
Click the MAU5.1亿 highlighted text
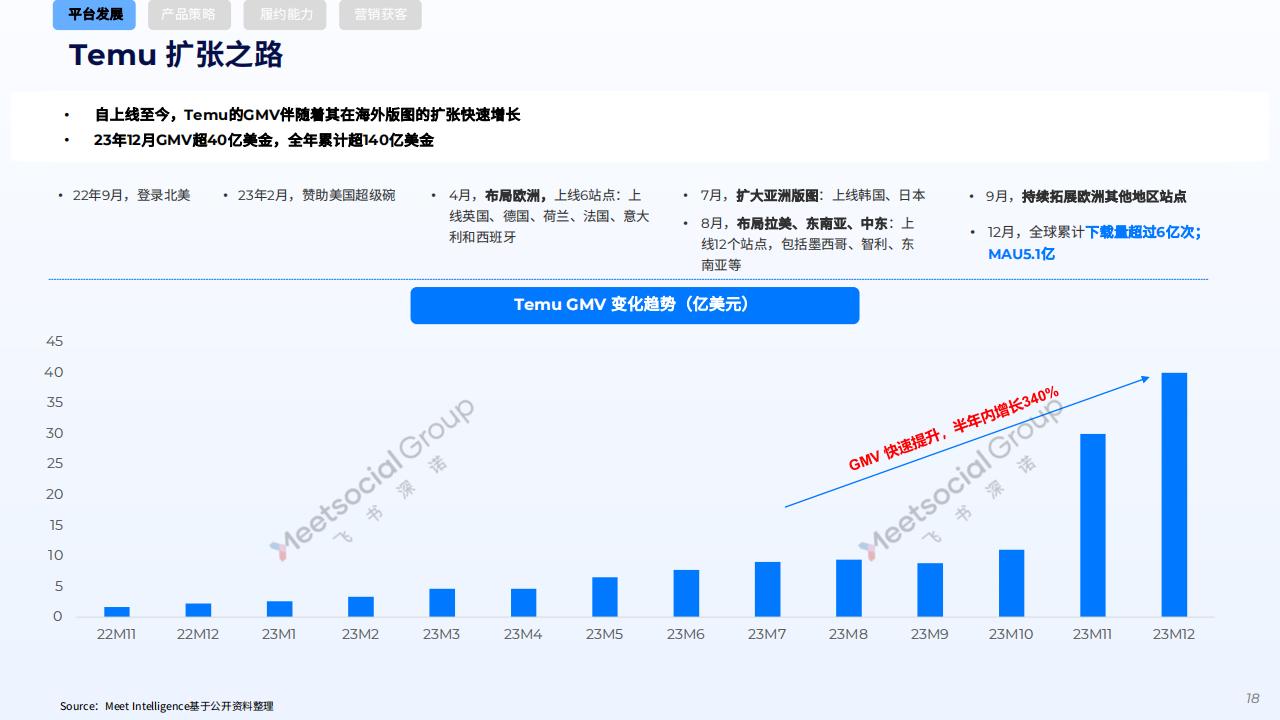[1021, 254]
